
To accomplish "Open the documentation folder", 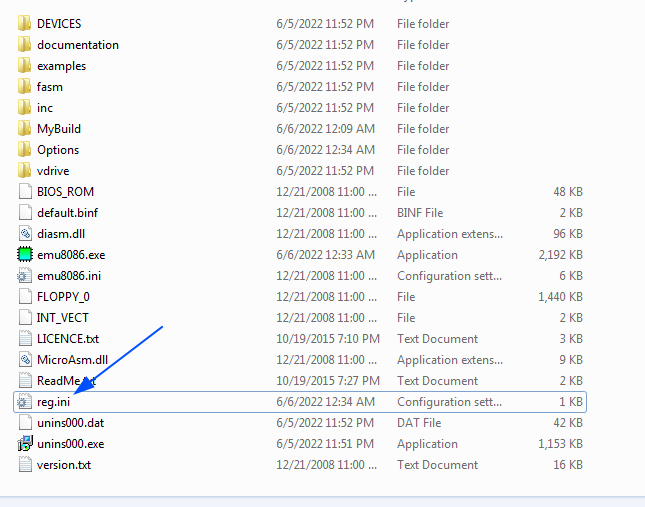I will pyautogui.click(x=77, y=45).
